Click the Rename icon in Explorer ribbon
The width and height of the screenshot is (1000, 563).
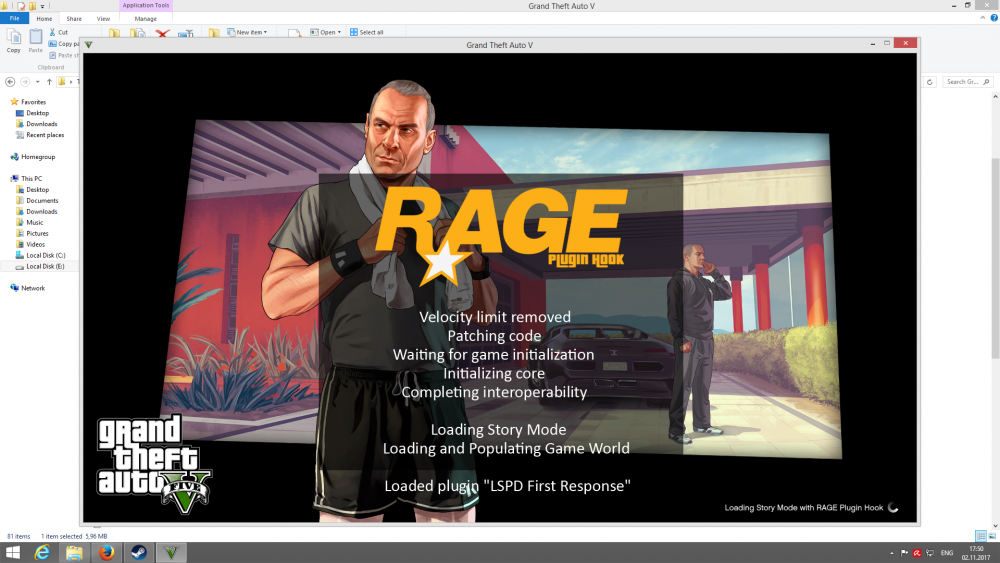tap(186, 33)
